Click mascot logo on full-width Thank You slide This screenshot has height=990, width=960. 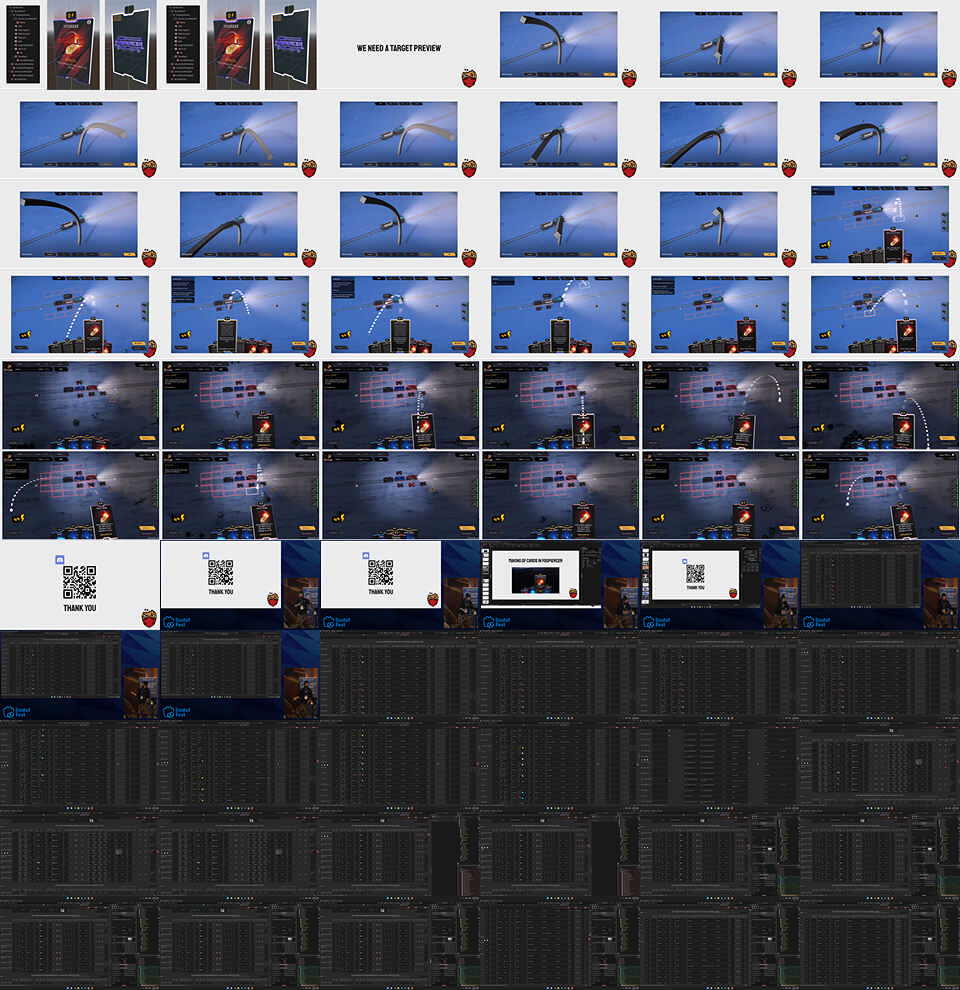coord(149,617)
